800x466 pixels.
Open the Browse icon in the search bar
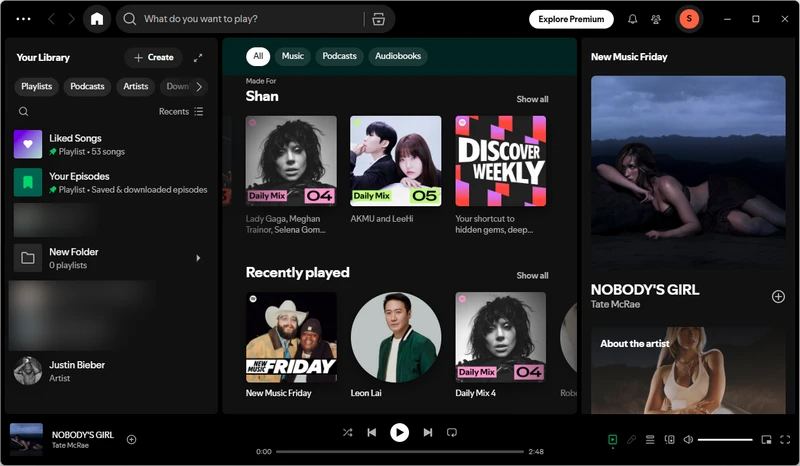[x=379, y=19]
